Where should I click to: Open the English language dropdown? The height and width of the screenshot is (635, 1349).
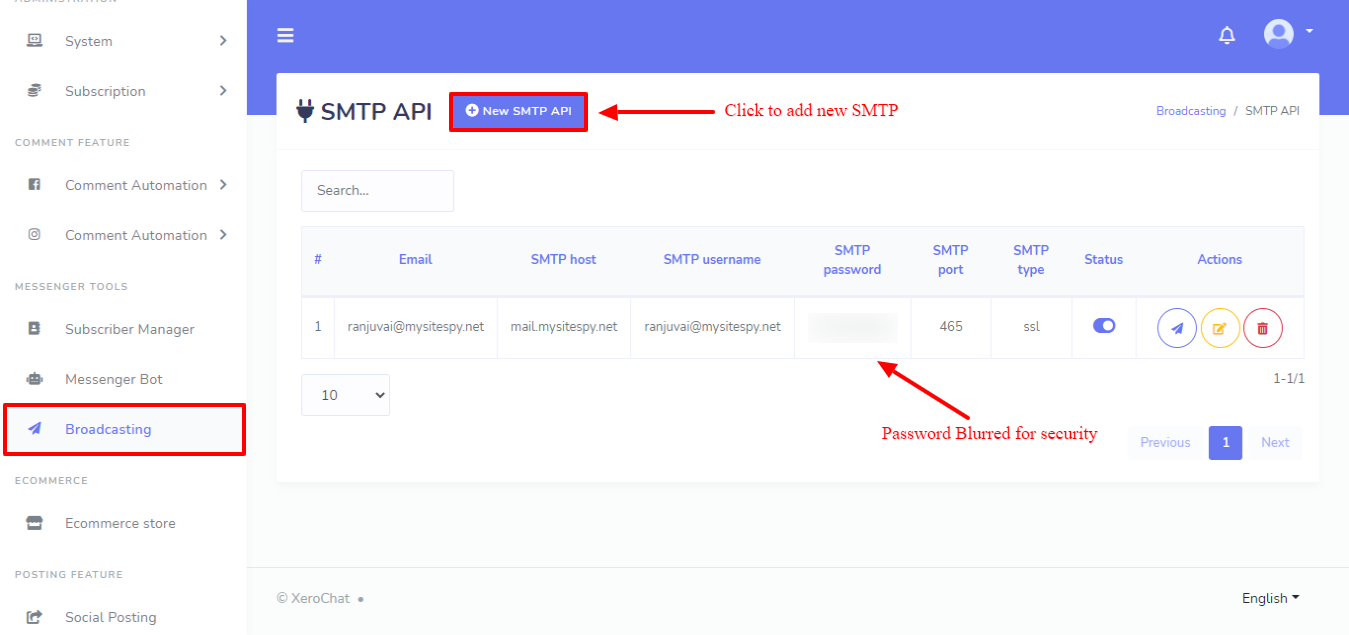coord(1270,598)
